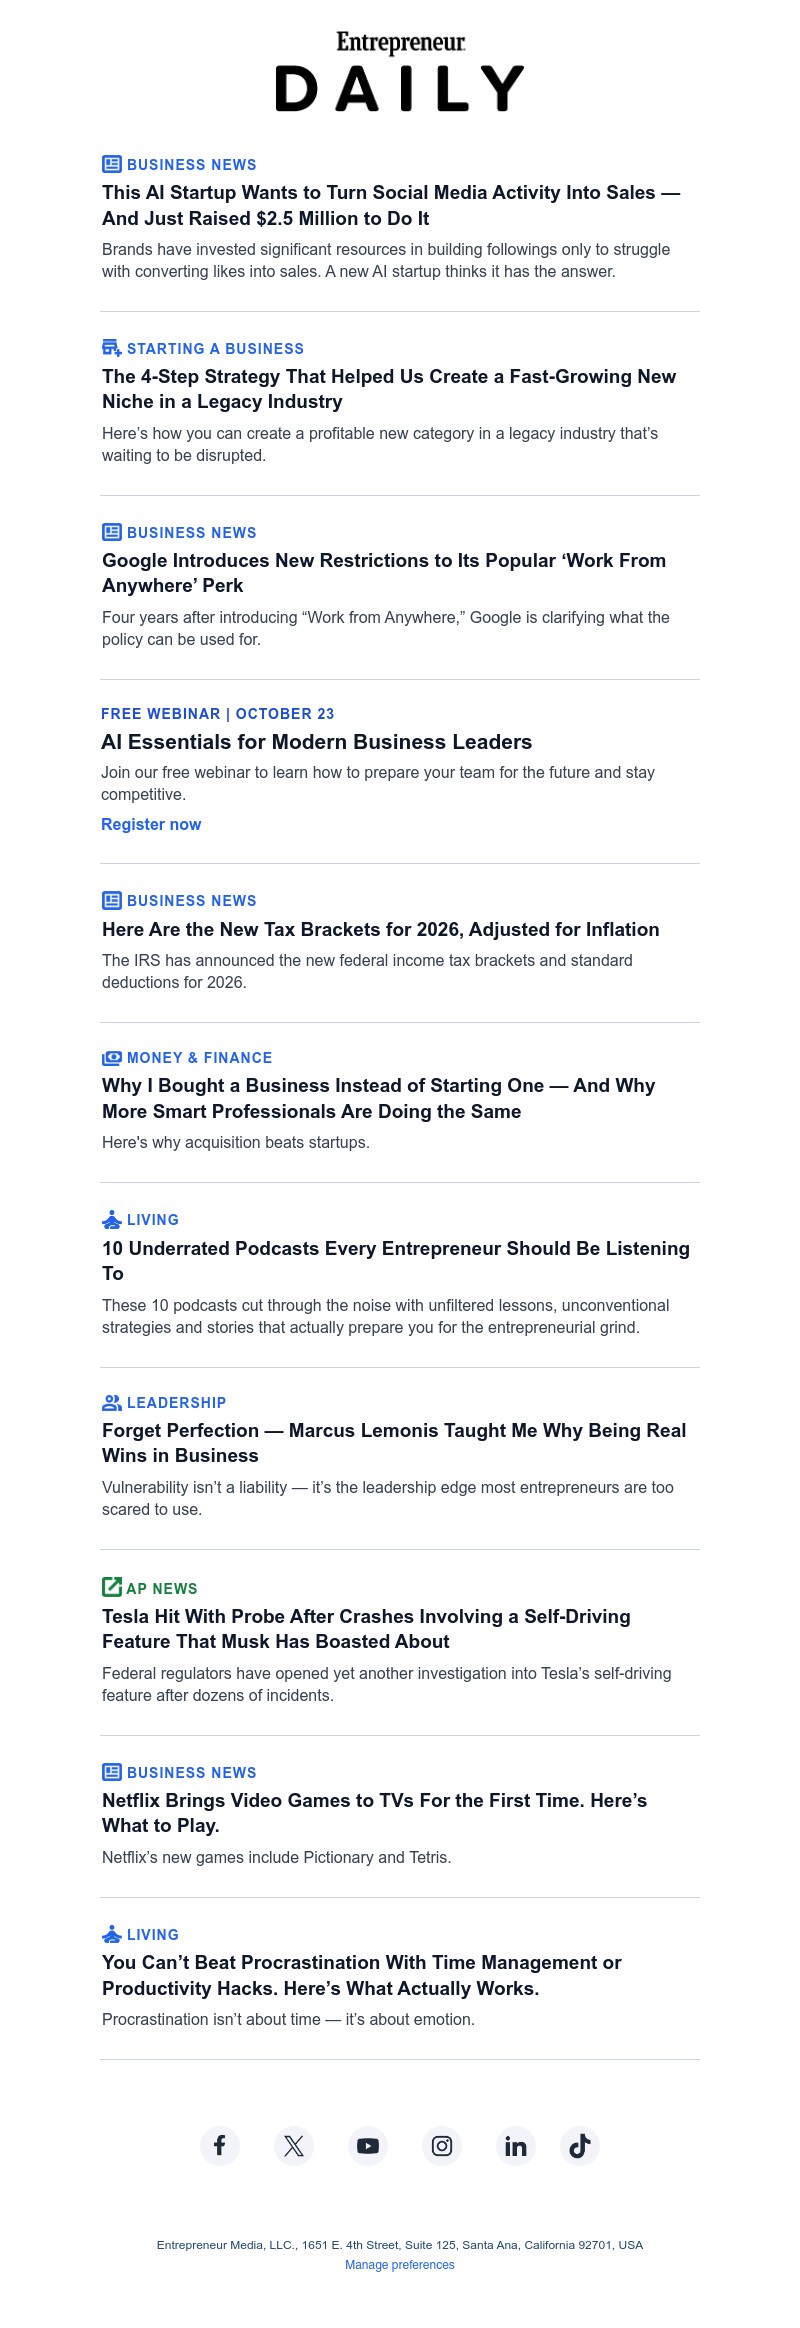Image resolution: width=800 pixels, height=2328 pixels.
Task: Open Manage preferences link
Action: (400, 2265)
